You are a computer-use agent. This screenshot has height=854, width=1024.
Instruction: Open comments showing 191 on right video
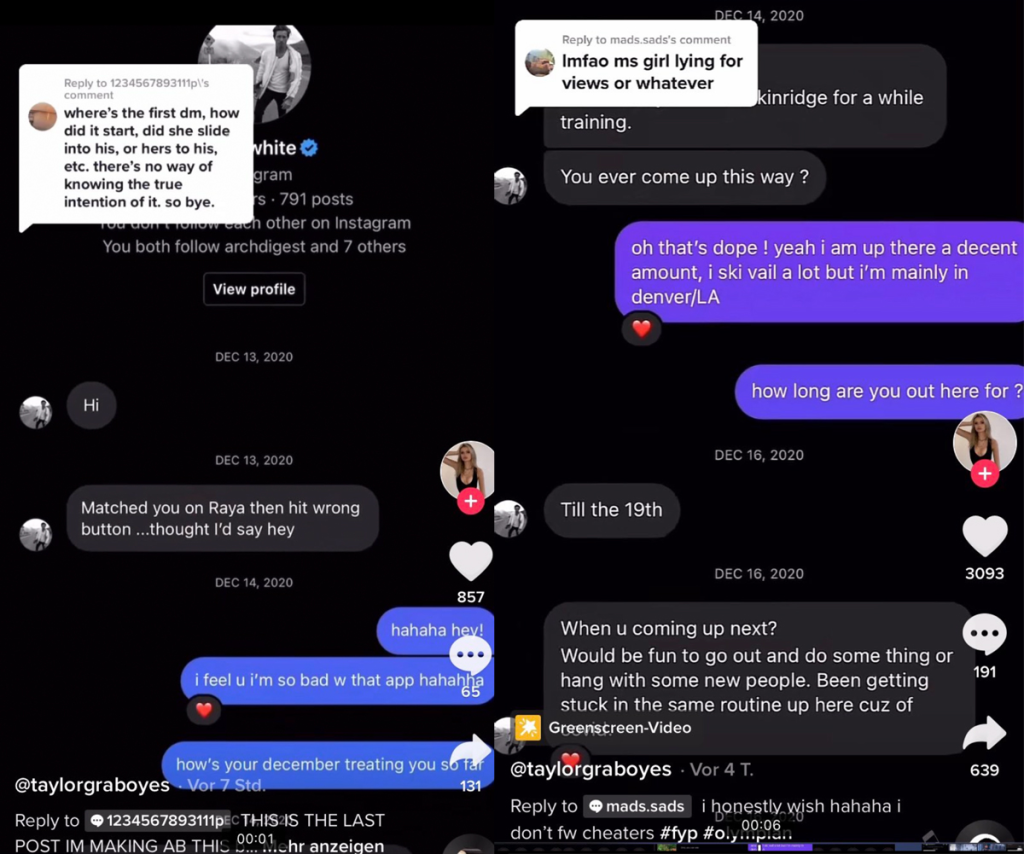click(984, 633)
